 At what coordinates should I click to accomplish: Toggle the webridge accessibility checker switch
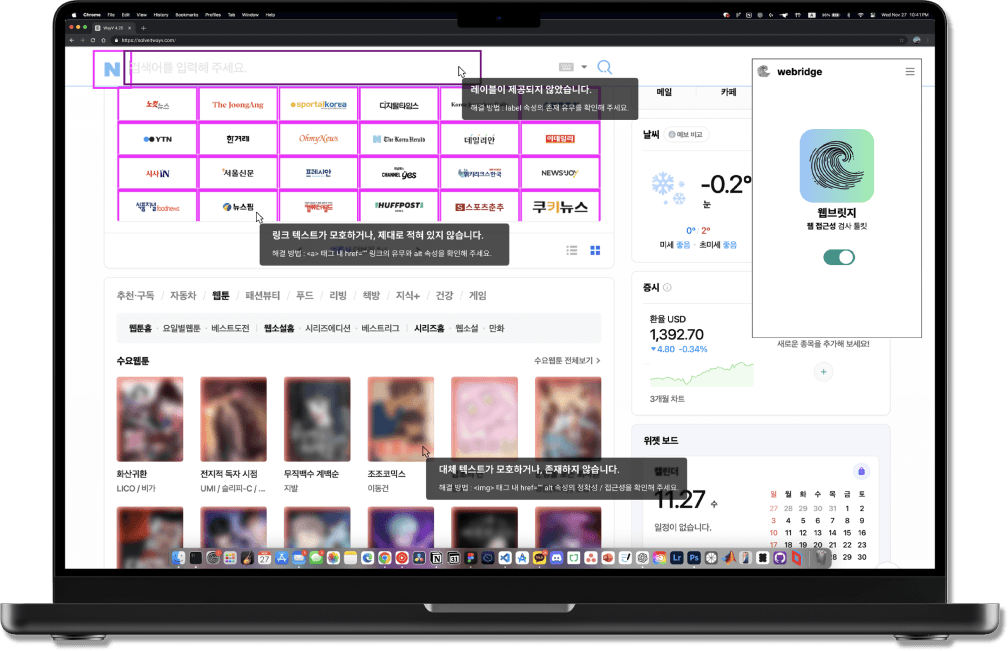coord(838,257)
